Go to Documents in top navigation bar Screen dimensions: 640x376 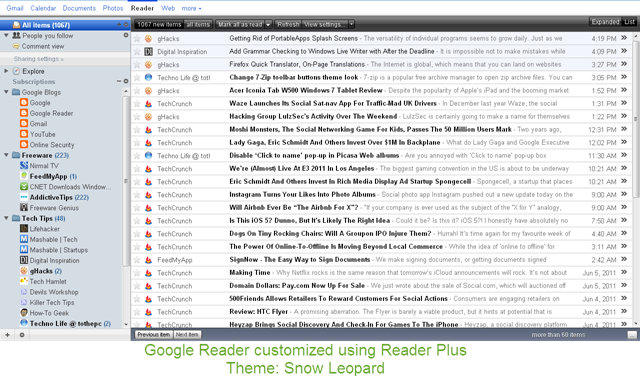[x=79, y=8]
